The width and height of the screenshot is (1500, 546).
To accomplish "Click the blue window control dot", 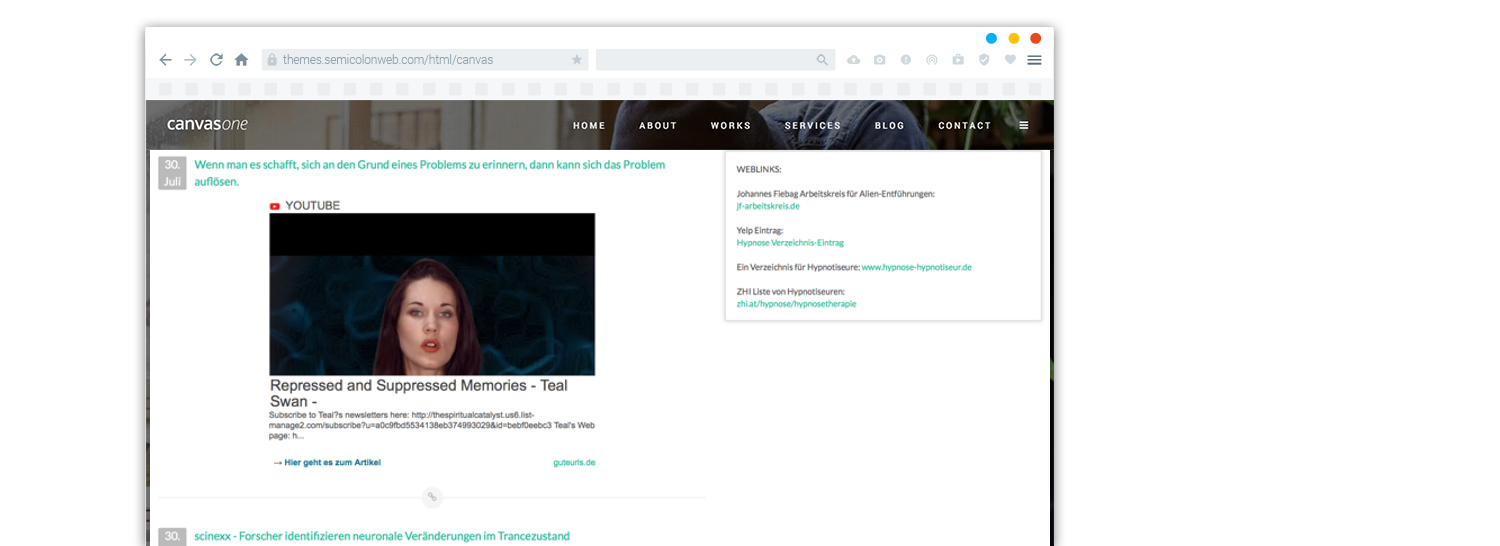I will 991,38.
